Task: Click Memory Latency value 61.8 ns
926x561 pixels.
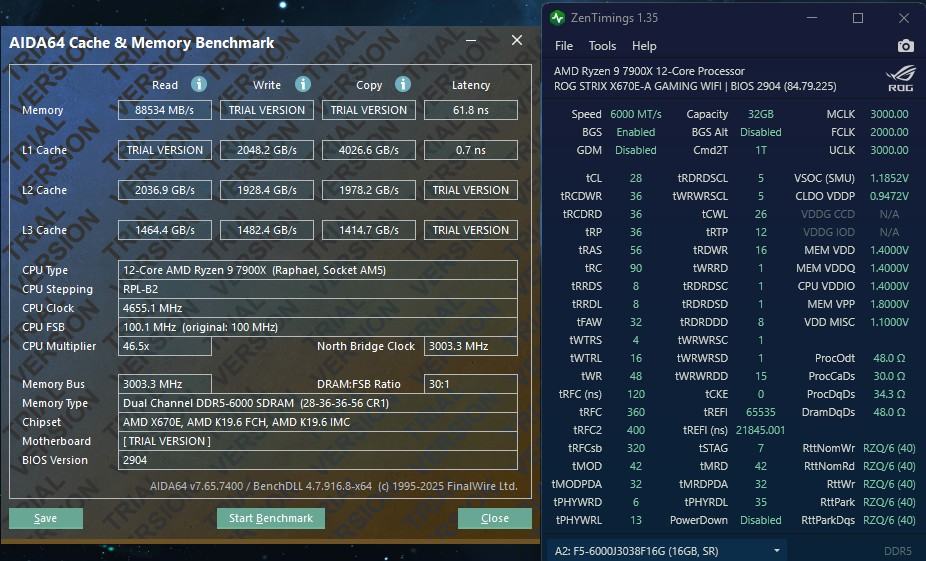Action: tap(471, 110)
